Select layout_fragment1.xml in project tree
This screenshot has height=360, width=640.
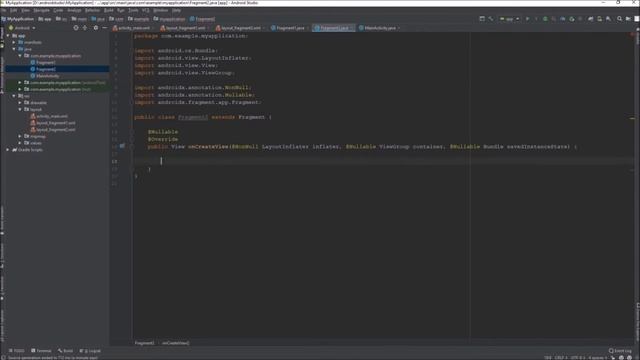coord(53,123)
